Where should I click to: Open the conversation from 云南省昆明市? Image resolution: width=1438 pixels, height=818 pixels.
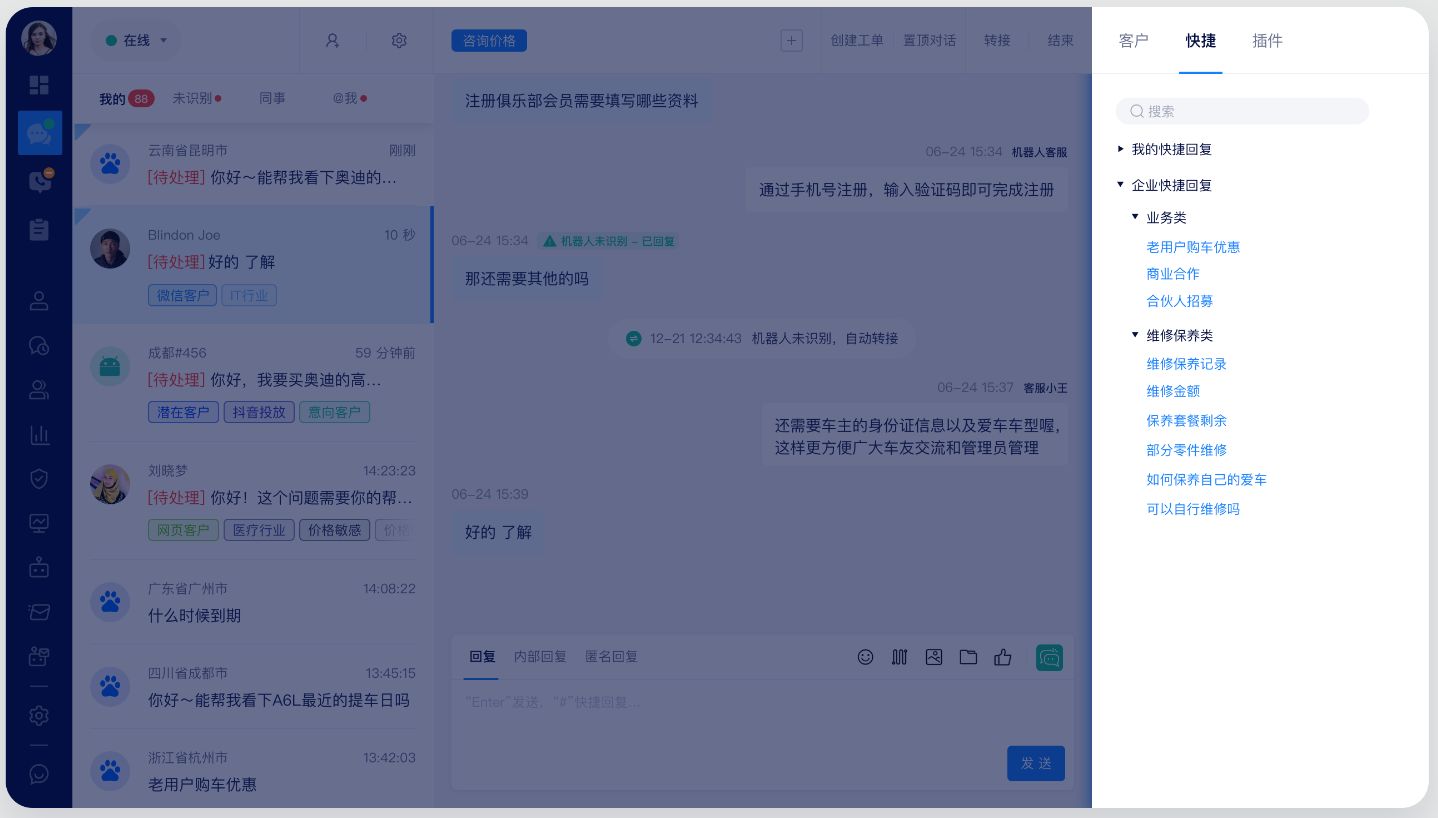[x=253, y=164]
